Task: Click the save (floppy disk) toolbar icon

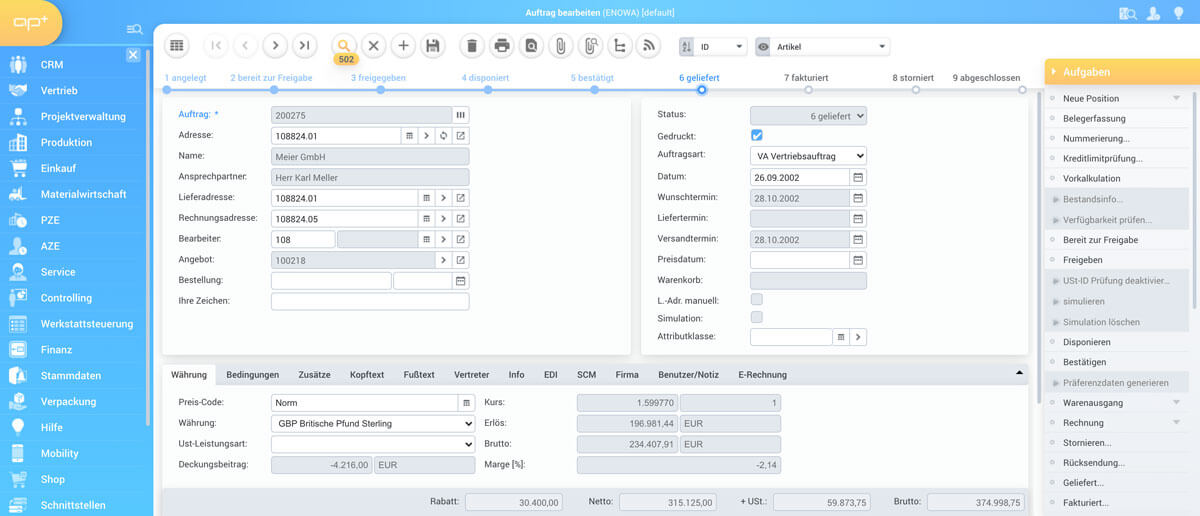Action: (x=432, y=45)
